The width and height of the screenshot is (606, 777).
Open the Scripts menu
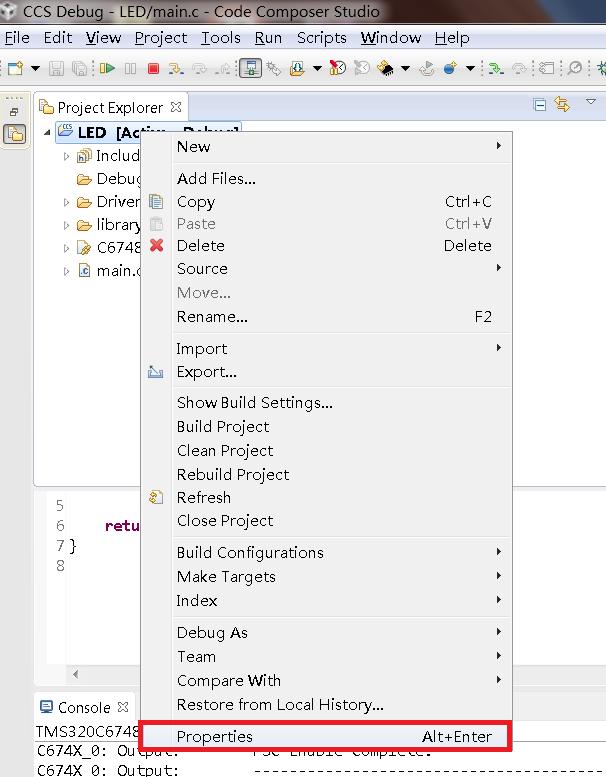click(x=322, y=38)
